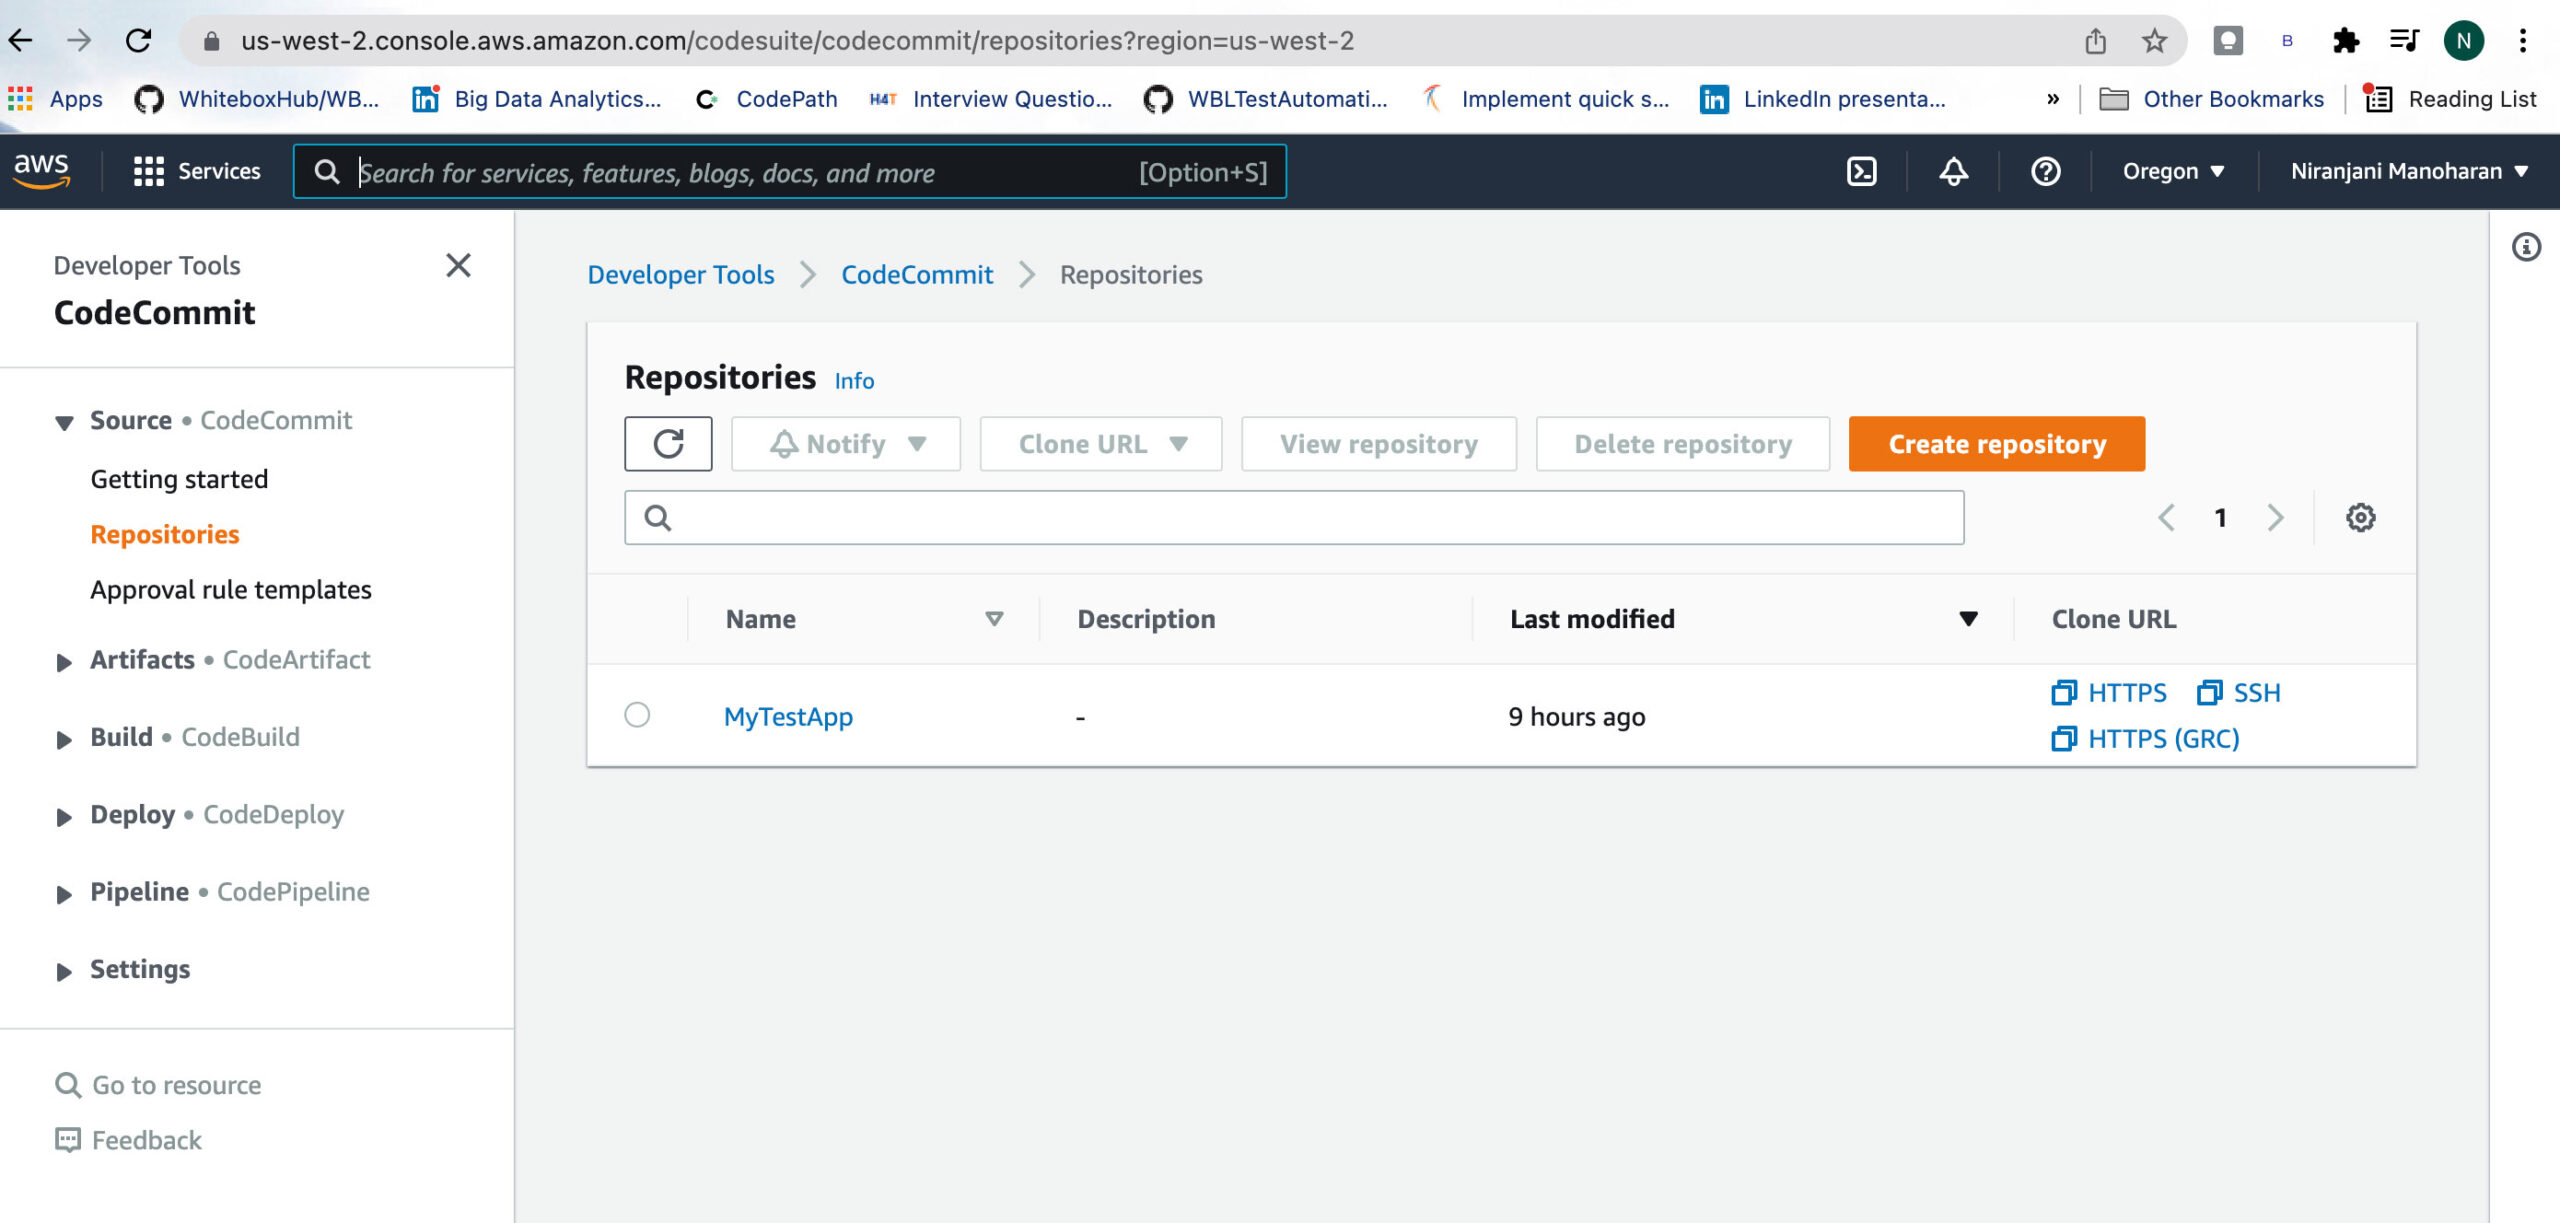Image resolution: width=2560 pixels, height=1223 pixels.
Task: Go to Getting started in sidebar
Action: [179, 479]
